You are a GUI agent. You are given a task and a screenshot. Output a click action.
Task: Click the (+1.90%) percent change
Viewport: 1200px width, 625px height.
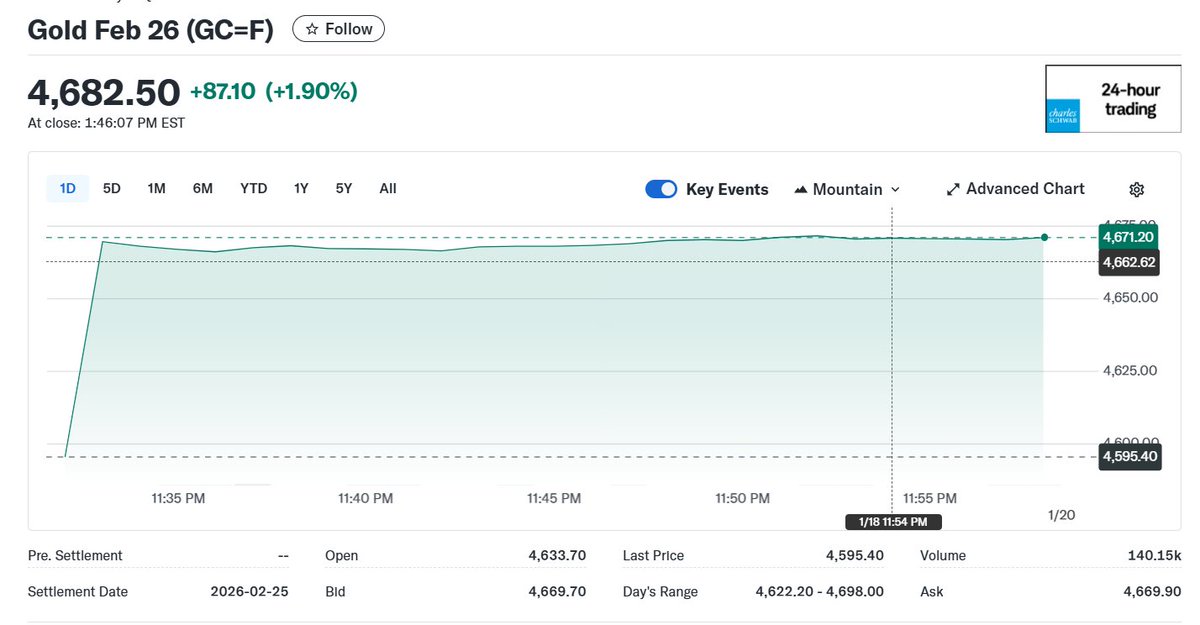coord(311,92)
